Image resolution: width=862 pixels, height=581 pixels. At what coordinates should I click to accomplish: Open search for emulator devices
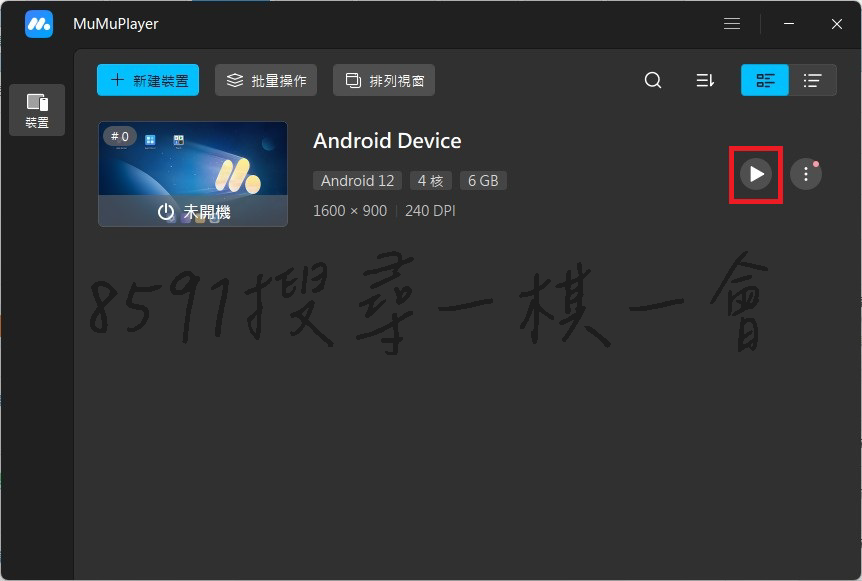point(653,80)
